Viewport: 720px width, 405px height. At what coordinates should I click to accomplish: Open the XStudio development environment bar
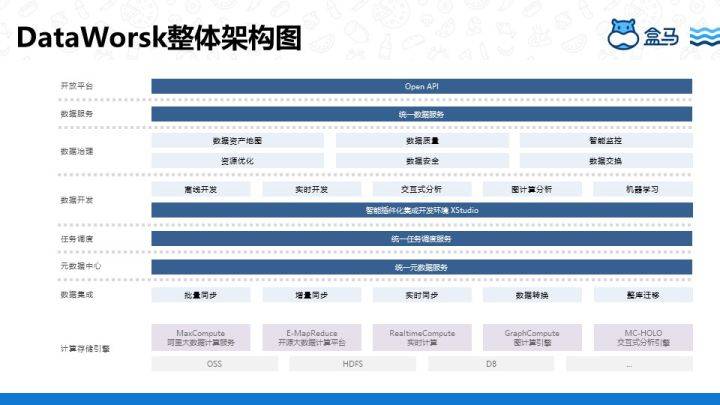[421, 210]
